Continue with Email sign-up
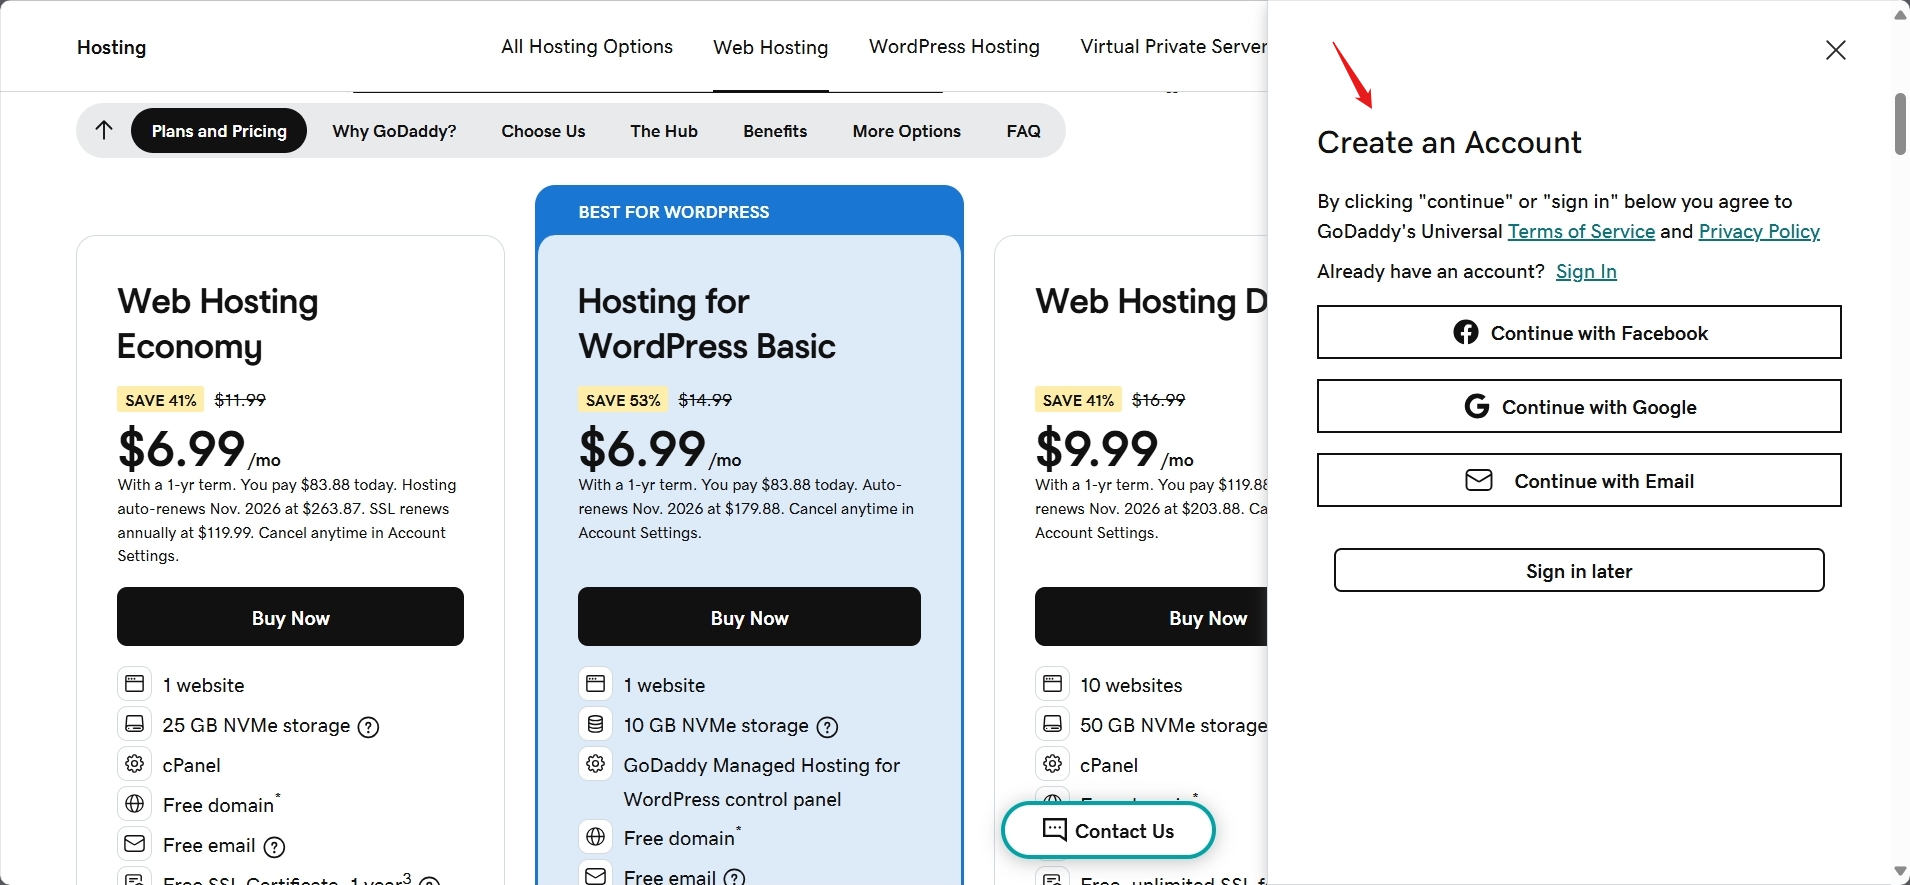The height and width of the screenshot is (885, 1910). [1578, 481]
